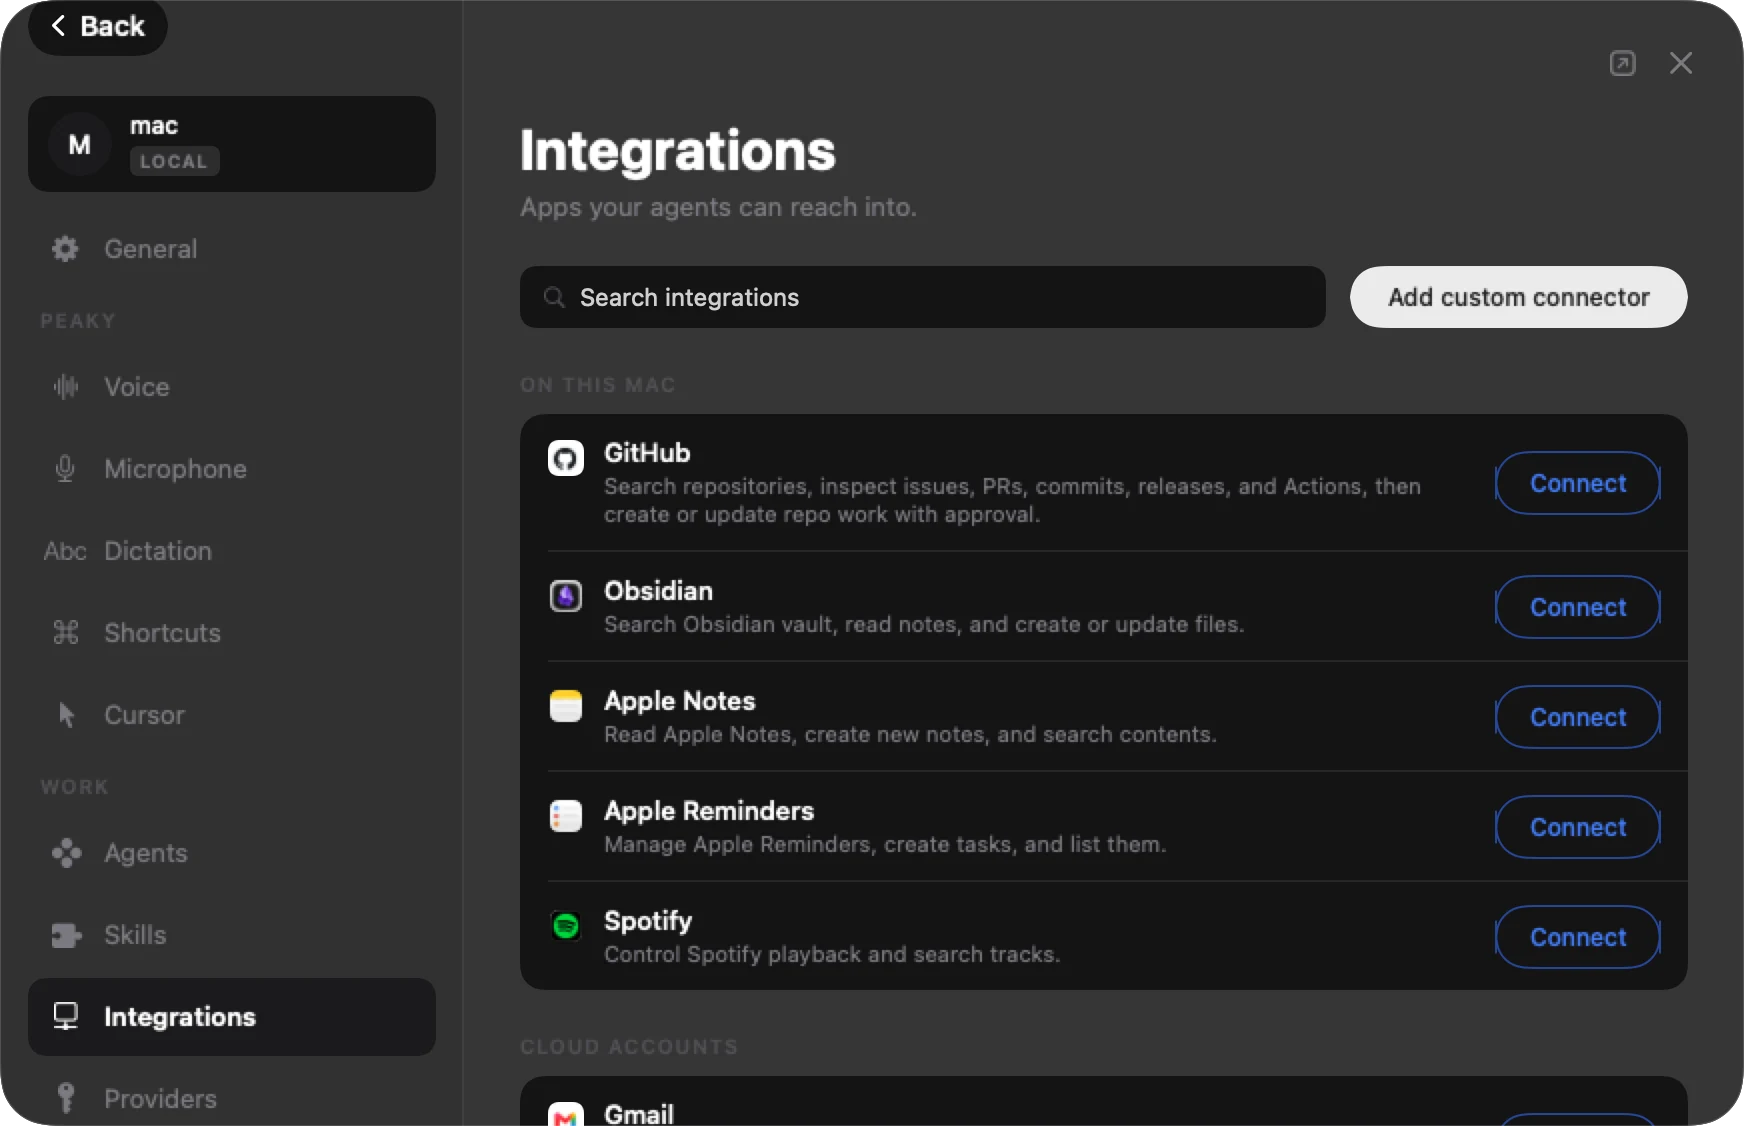The width and height of the screenshot is (1744, 1126).
Task: Click the Providers key icon
Action: (x=66, y=1098)
